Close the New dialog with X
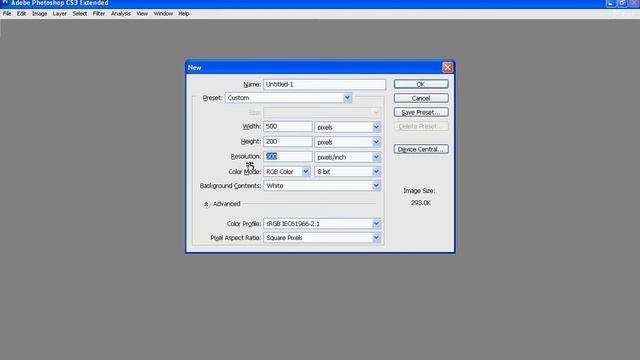This screenshot has height=360, width=640. (x=447, y=67)
